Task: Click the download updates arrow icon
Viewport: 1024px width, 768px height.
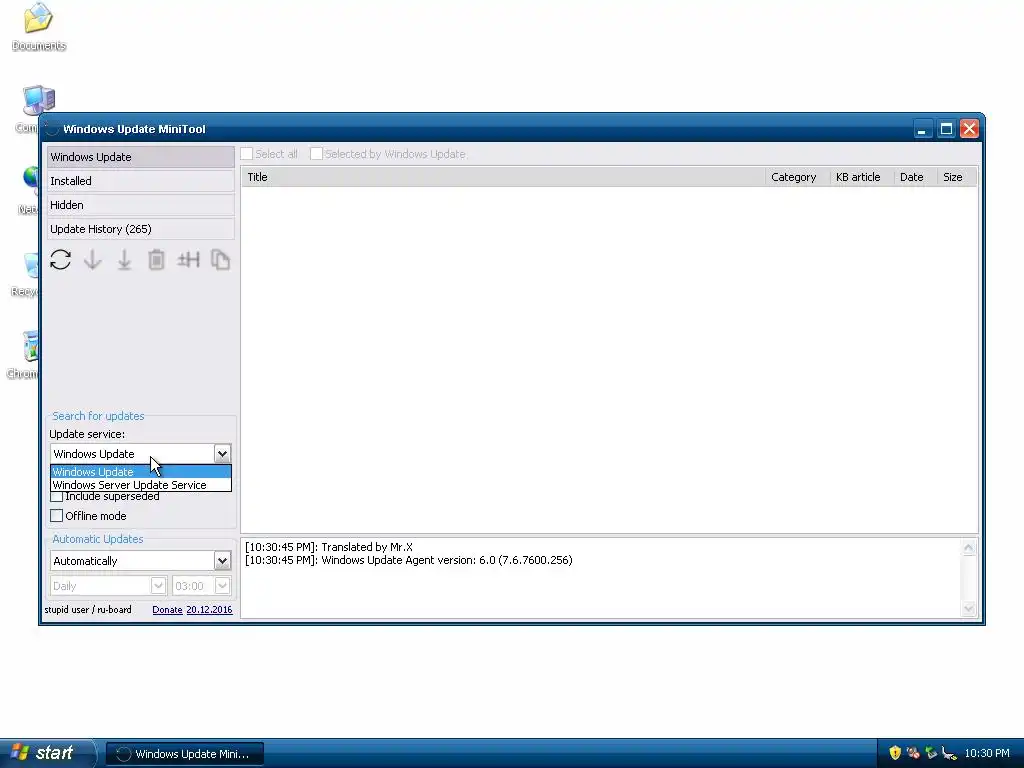Action: [x=93, y=260]
